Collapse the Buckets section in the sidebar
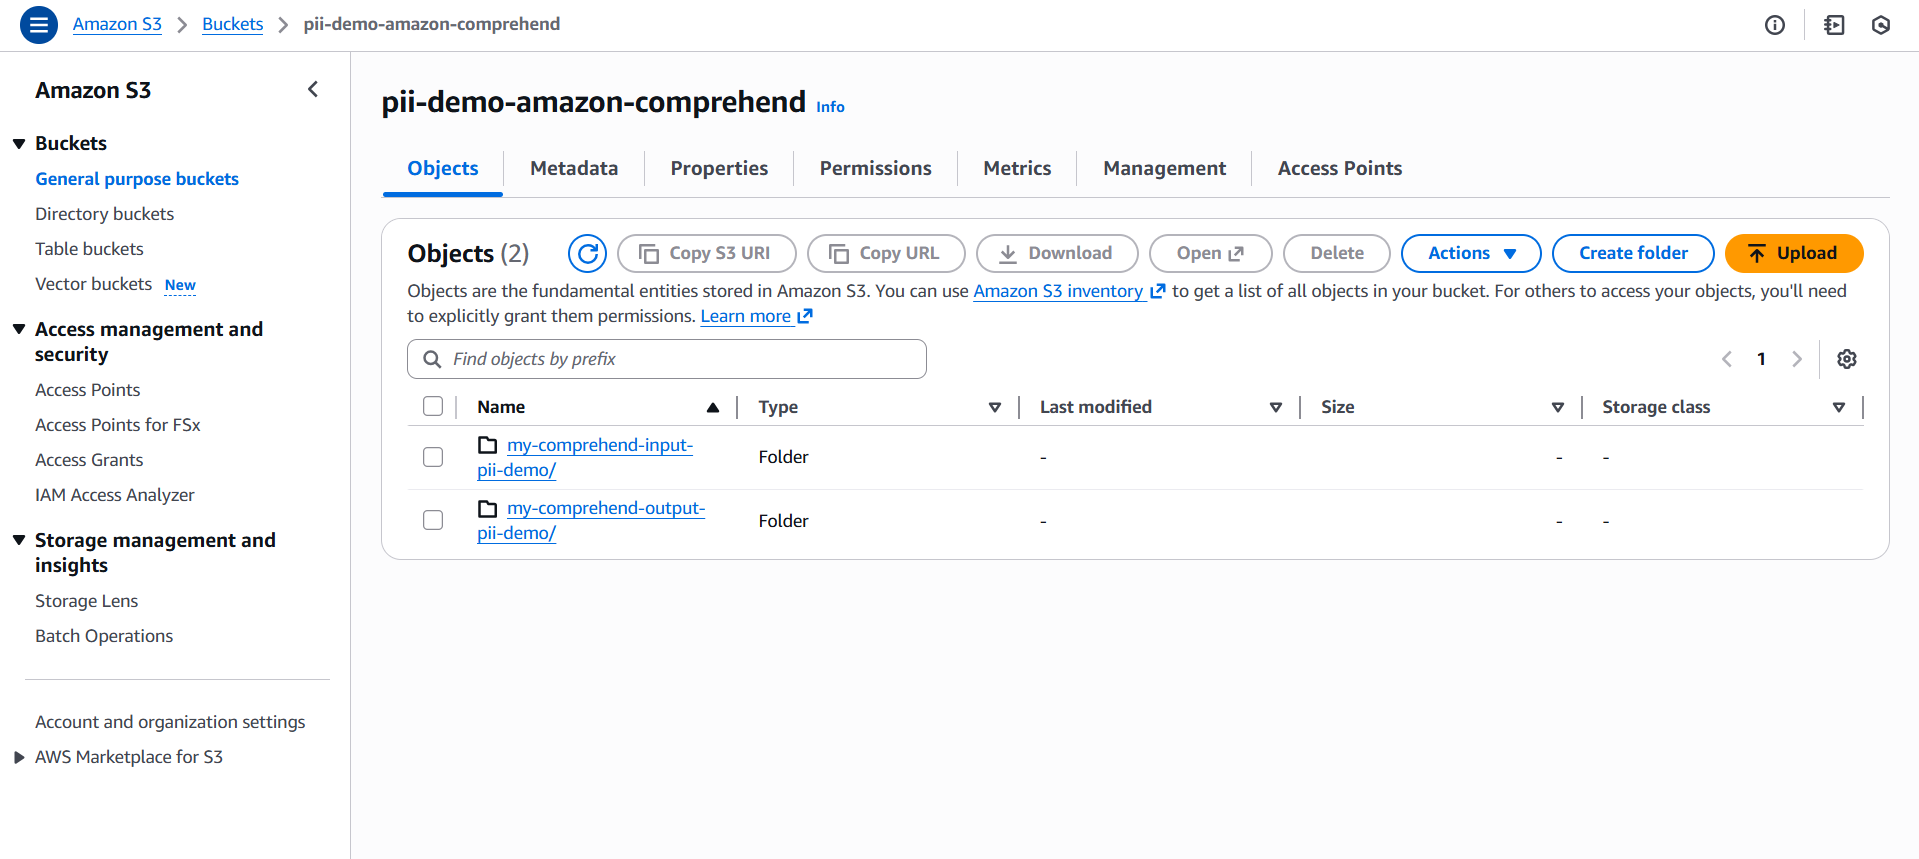Screen dimensions: 1919x859 tap(19, 142)
